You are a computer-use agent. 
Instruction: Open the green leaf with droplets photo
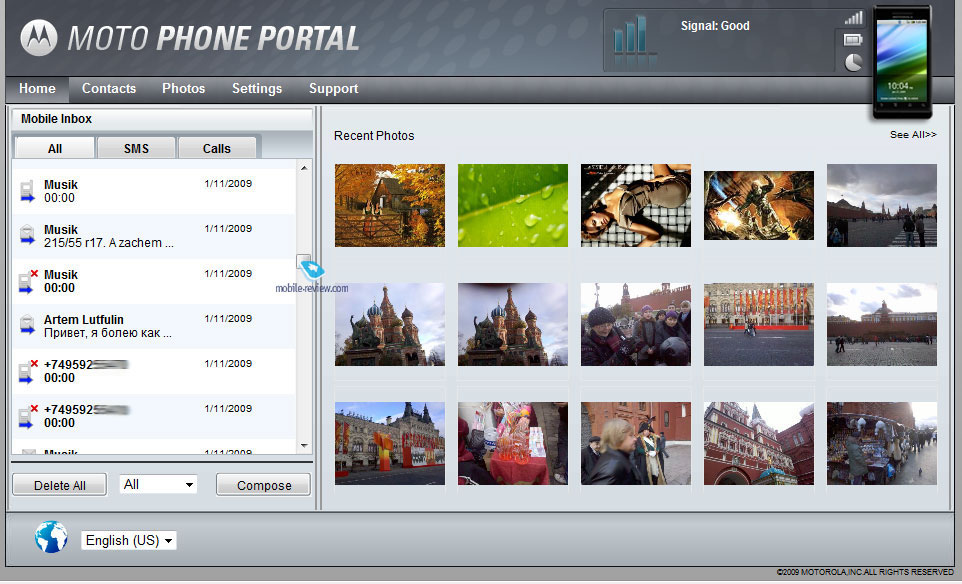pos(513,206)
